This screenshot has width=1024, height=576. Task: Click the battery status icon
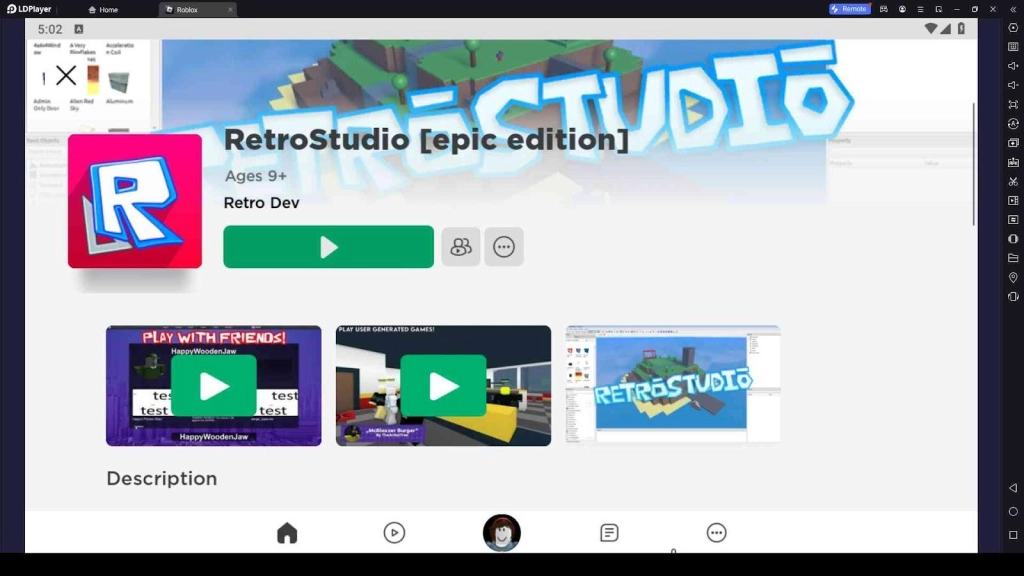961,29
